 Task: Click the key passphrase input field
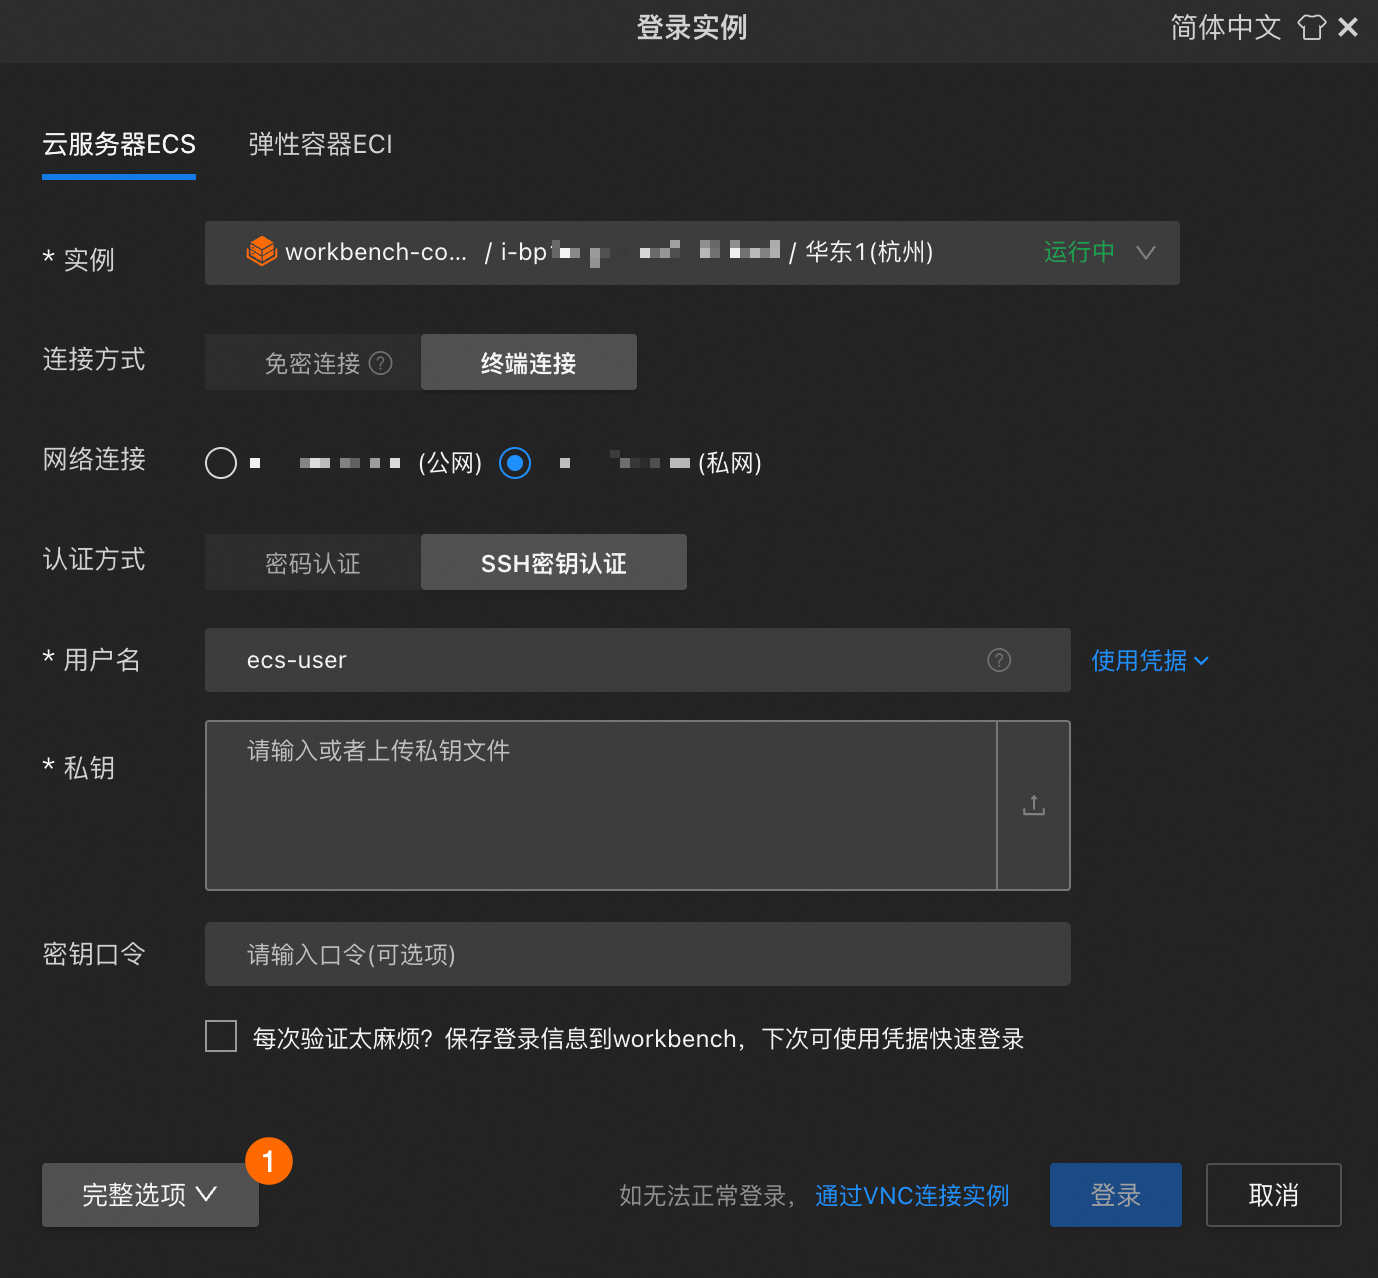pos(638,954)
